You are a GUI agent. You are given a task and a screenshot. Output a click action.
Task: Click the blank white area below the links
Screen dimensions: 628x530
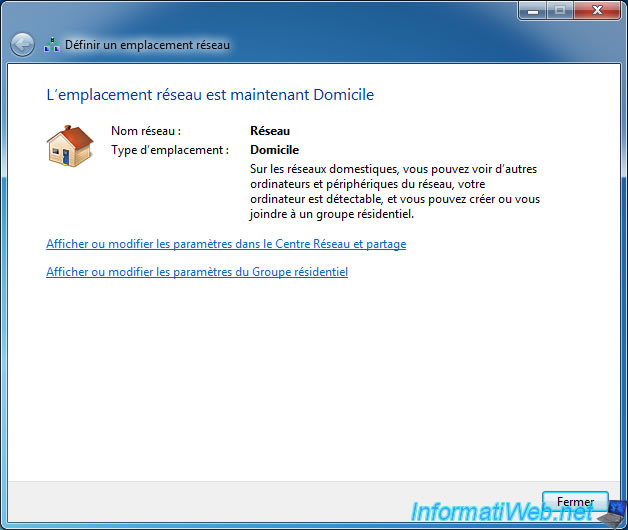tap(300, 380)
